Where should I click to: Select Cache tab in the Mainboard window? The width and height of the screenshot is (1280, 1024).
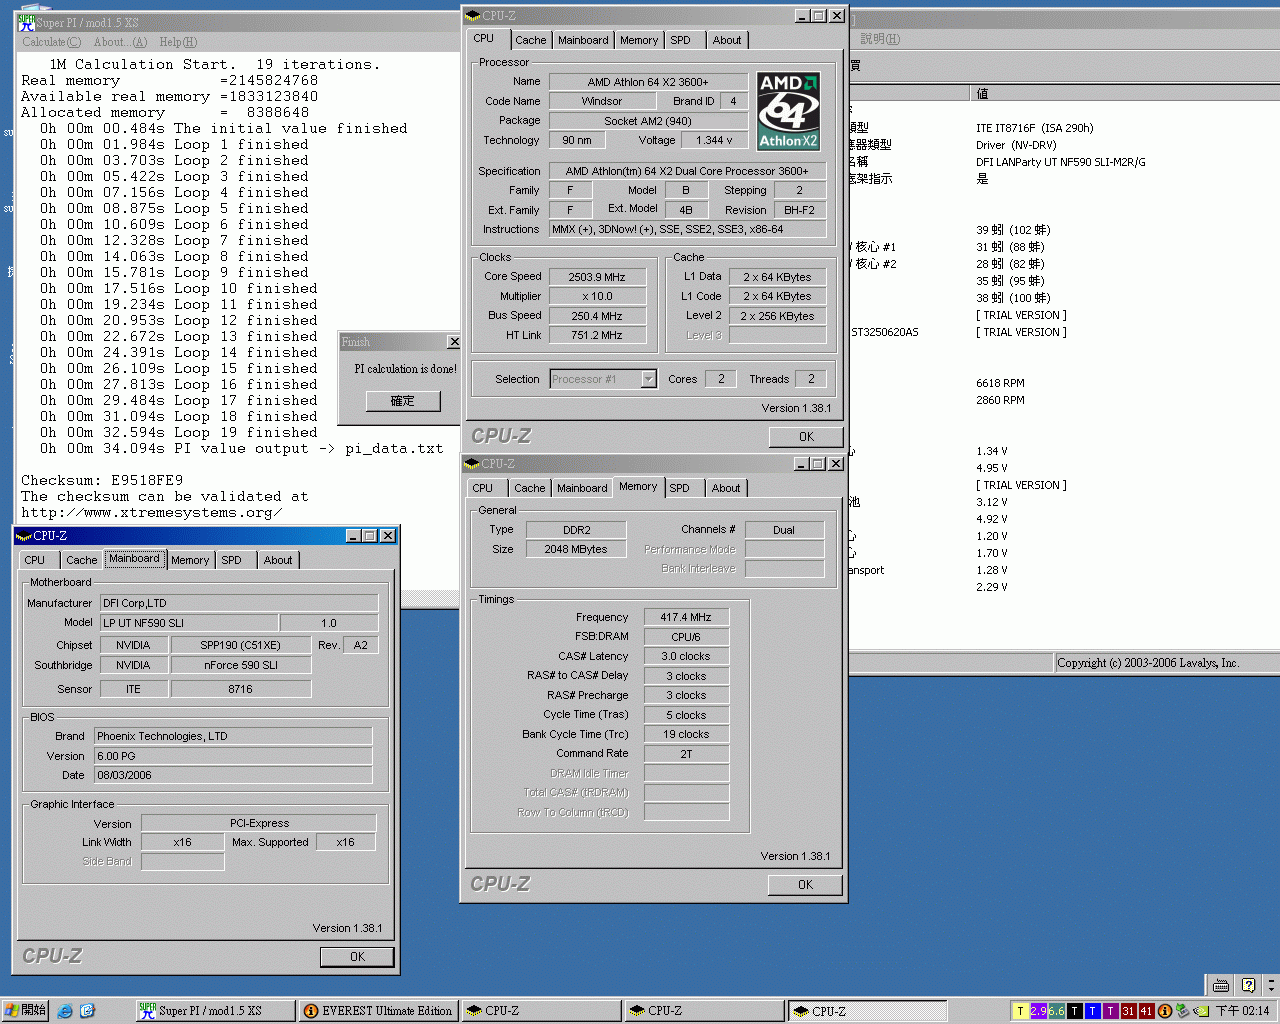[82, 560]
